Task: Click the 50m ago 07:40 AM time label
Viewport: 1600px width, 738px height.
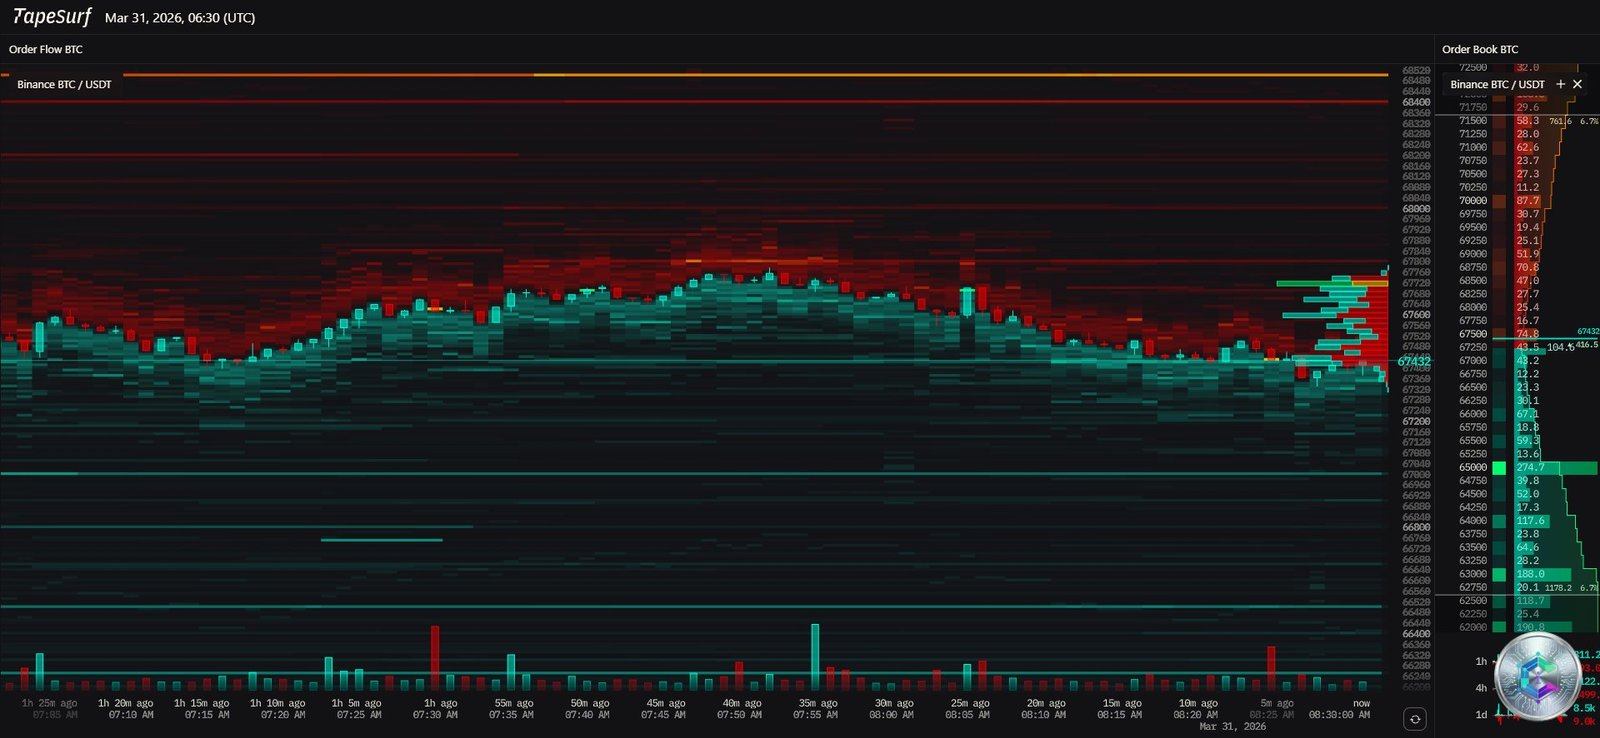Action: (587, 709)
